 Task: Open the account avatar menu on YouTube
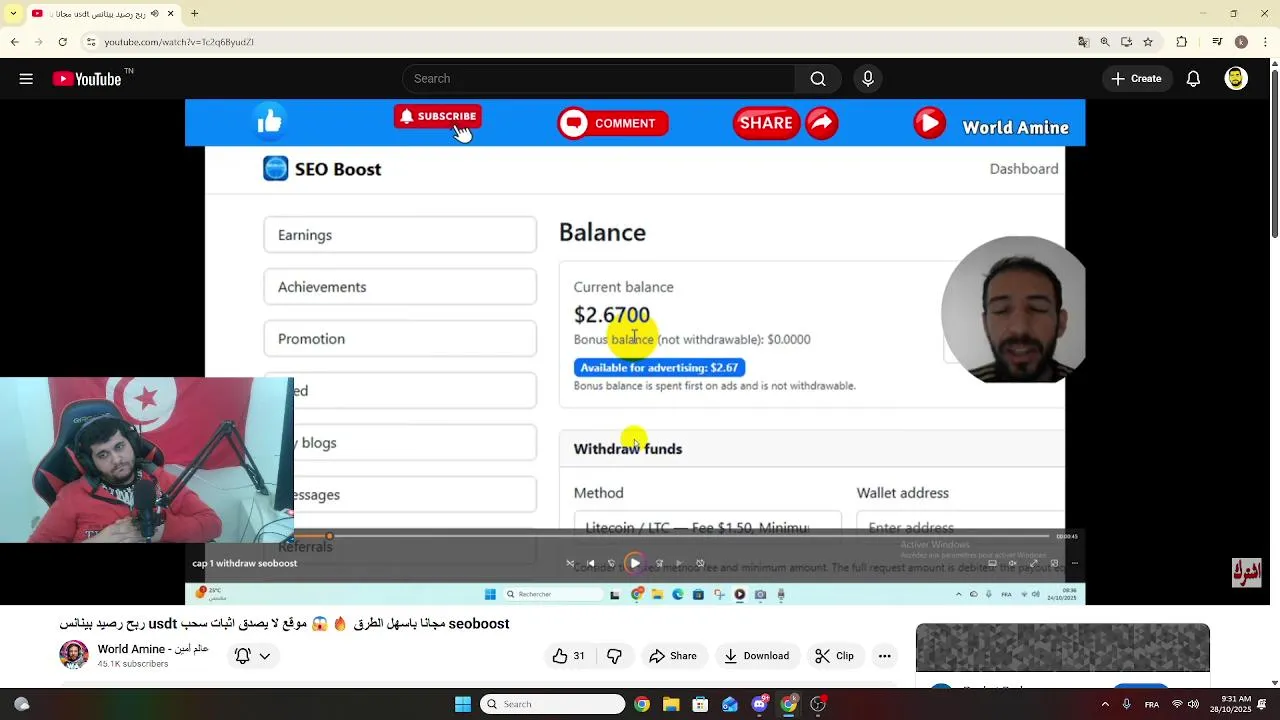(1236, 79)
